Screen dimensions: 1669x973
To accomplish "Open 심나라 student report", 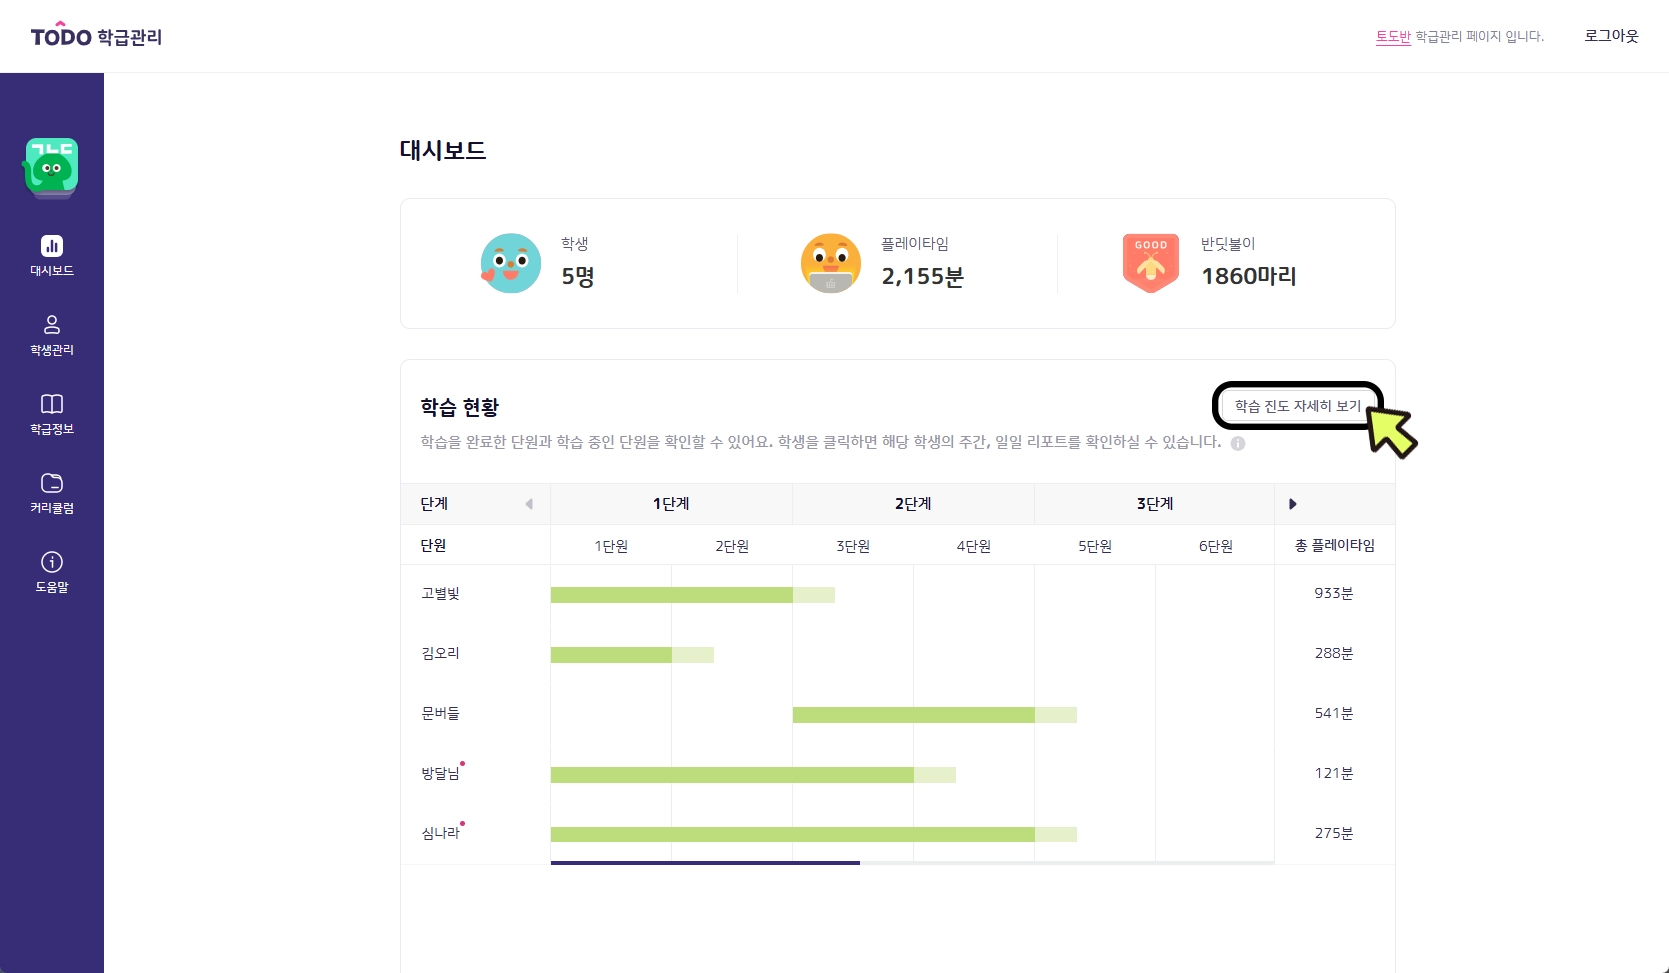I will pos(440,834).
